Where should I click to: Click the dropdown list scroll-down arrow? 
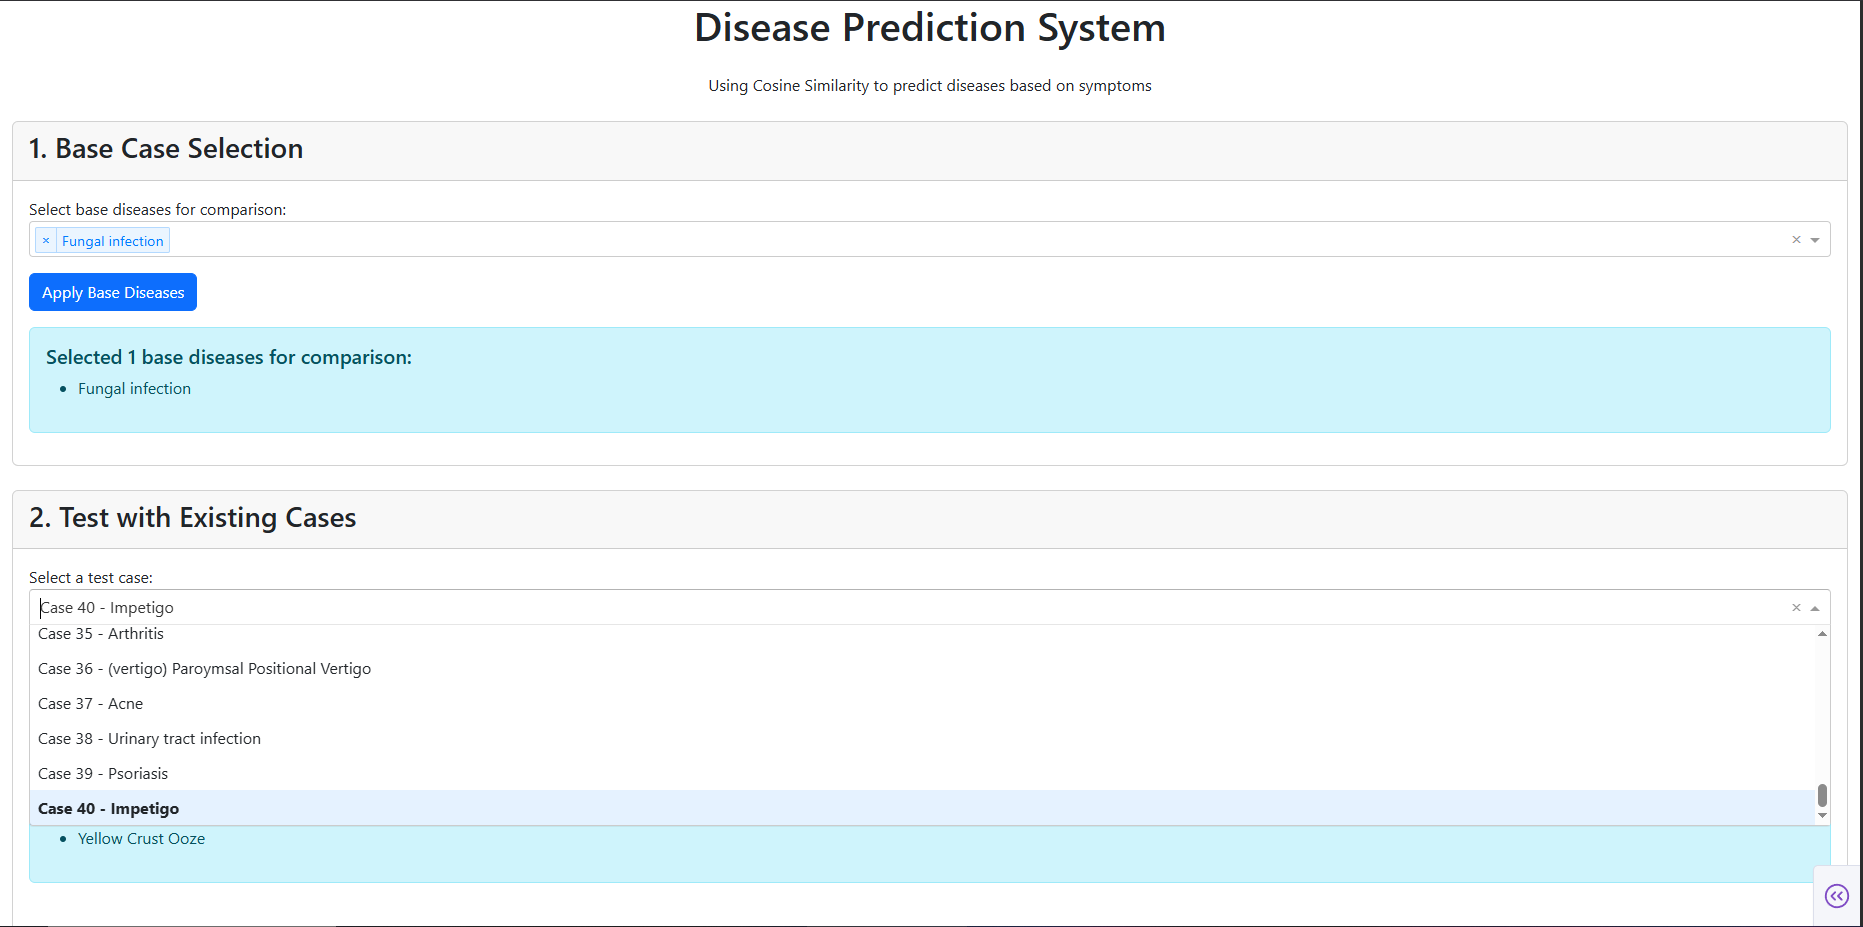(x=1822, y=816)
